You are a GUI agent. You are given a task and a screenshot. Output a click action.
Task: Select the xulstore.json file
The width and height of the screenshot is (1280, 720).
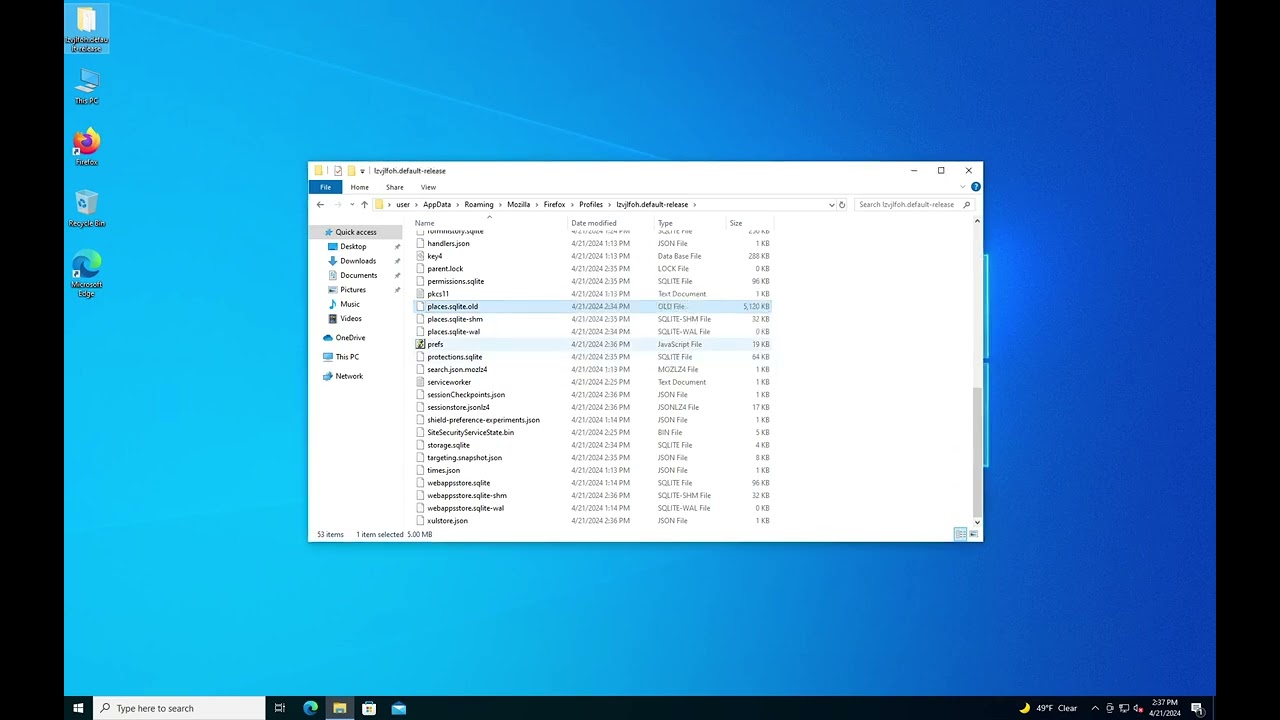[x=592, y=521]
